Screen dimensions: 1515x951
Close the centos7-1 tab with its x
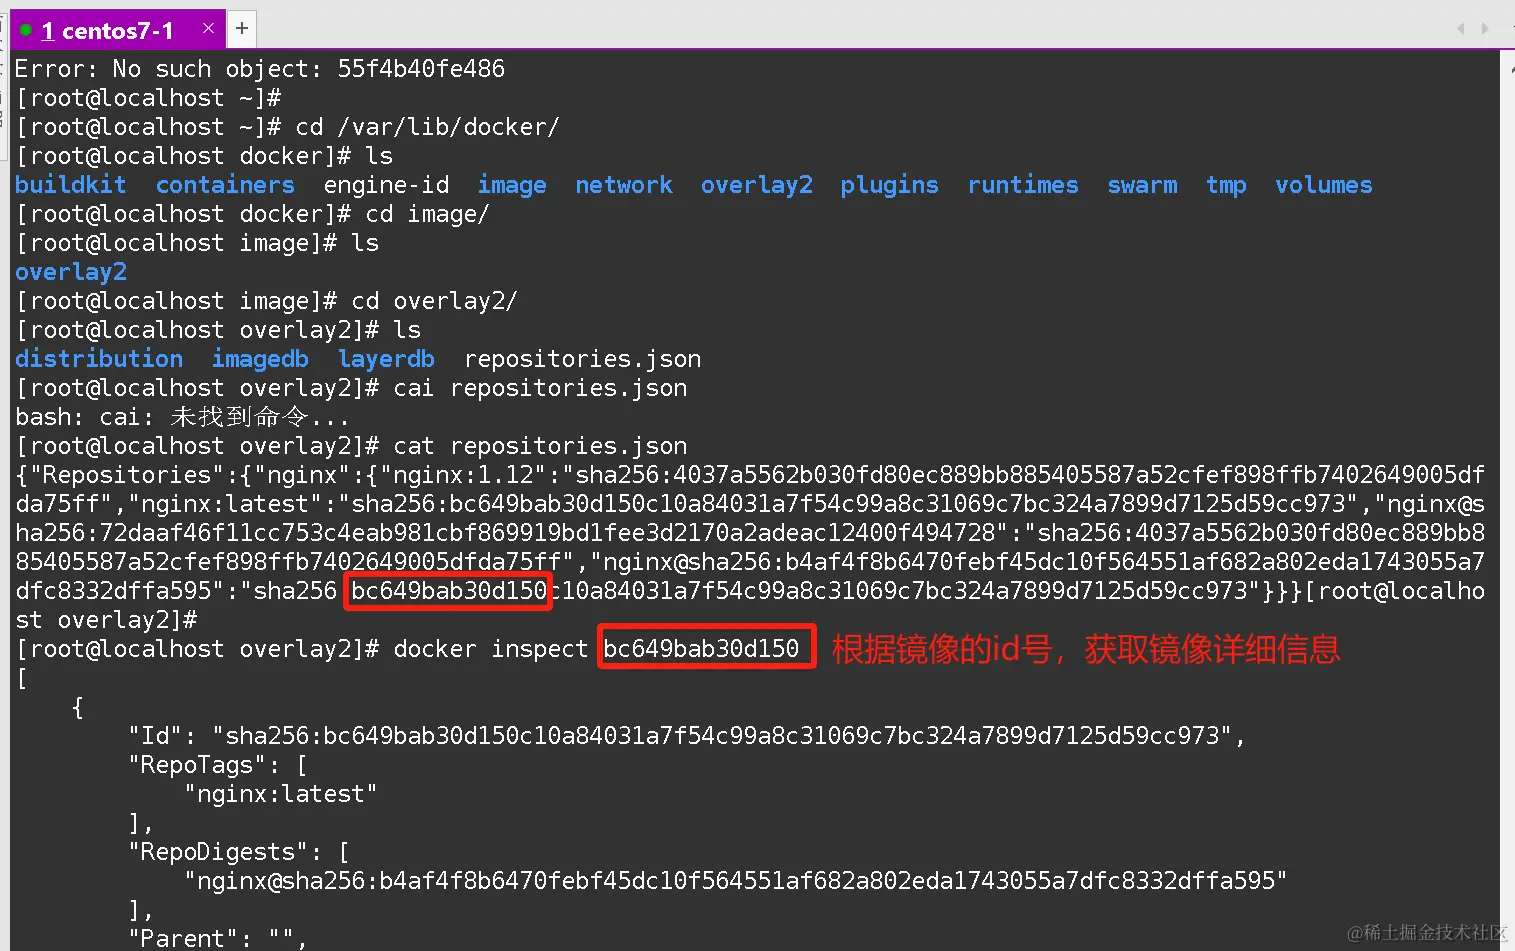coord(208,29)
